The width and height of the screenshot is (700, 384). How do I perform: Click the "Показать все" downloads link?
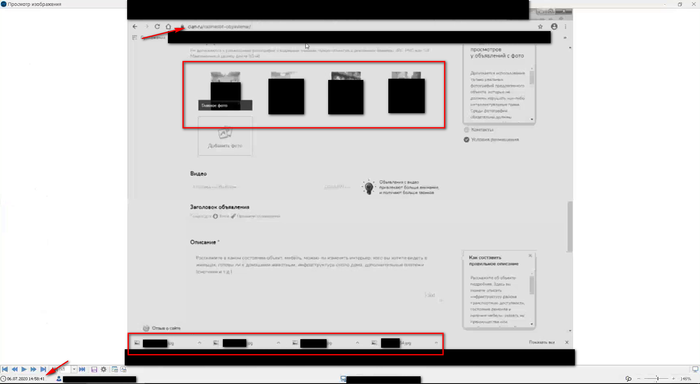click(x=542, y=342)
